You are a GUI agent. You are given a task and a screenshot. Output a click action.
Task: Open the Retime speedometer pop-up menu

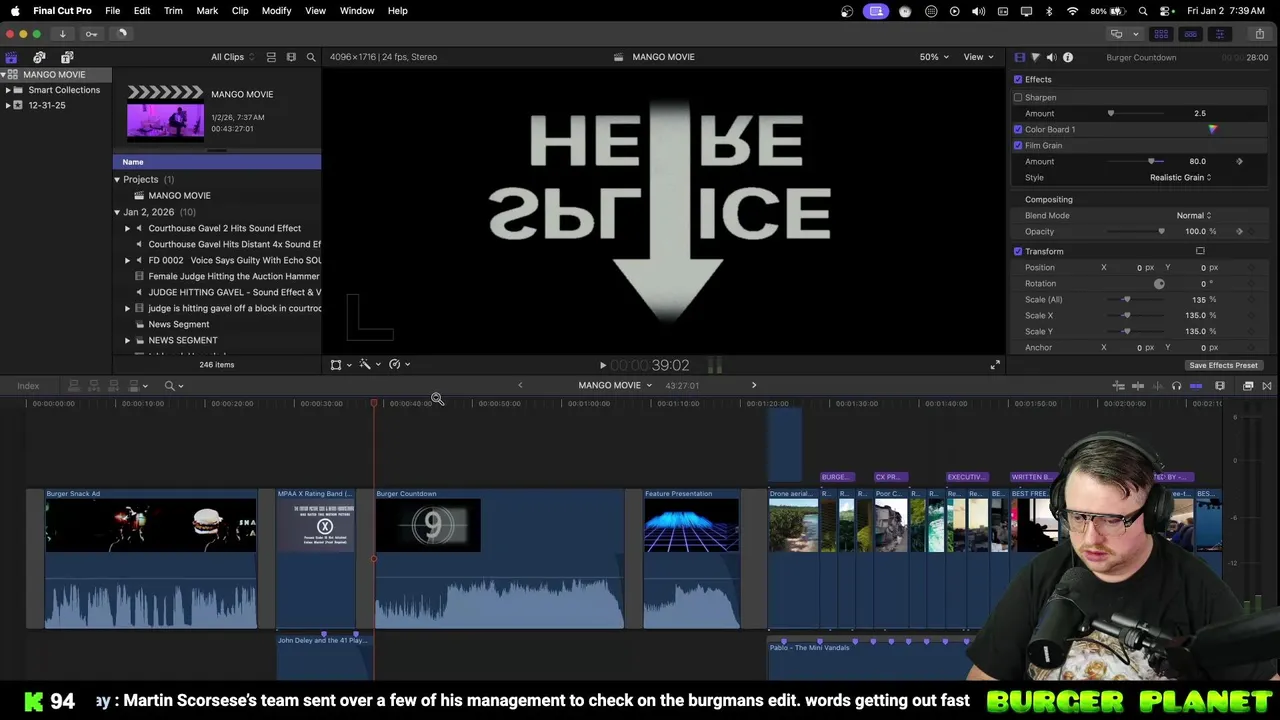click(x=398, y=364)
